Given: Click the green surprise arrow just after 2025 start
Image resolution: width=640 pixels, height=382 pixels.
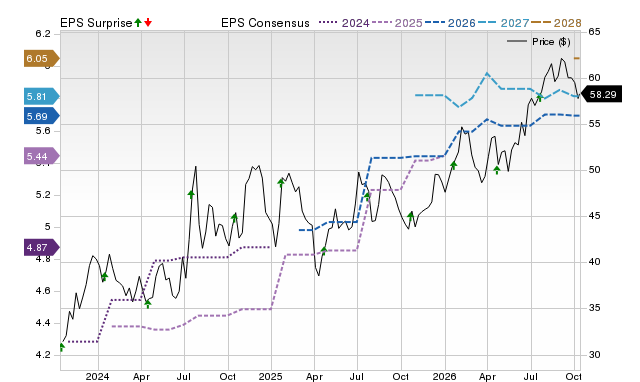Looking at the screenshot, I should (x=281, y=182).
